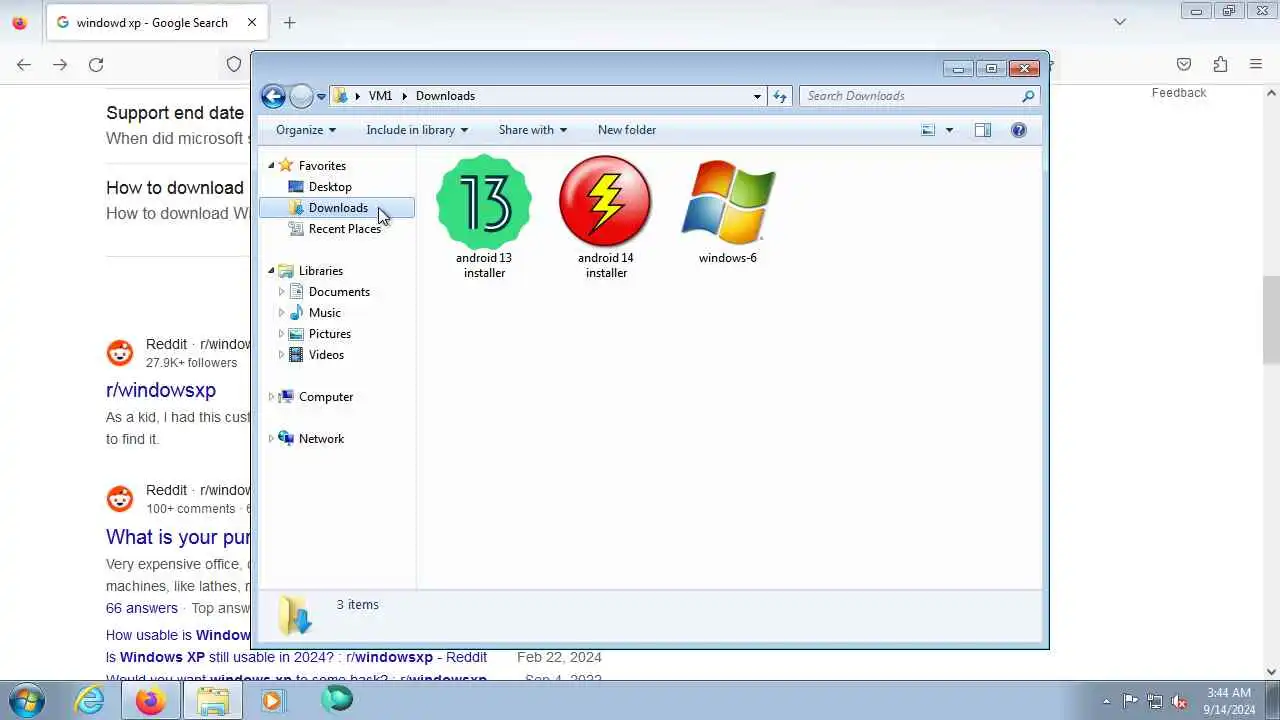Go forward in Firefox browser

coord(60,64)
